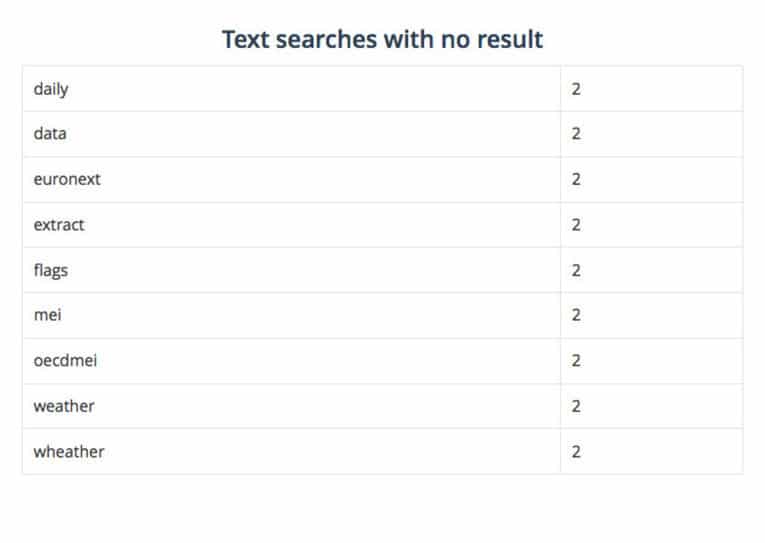Select the misspelled 'wheather' search term
This screenshot has width=765, height=543.
pos(69,451)
